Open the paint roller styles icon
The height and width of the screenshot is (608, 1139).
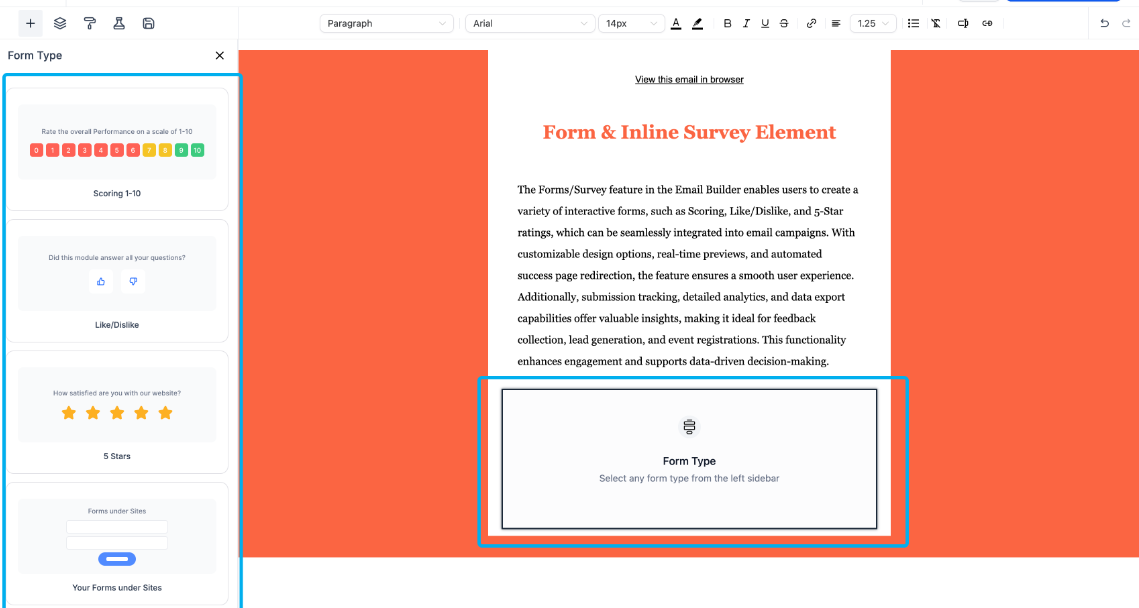coord(90,23)
